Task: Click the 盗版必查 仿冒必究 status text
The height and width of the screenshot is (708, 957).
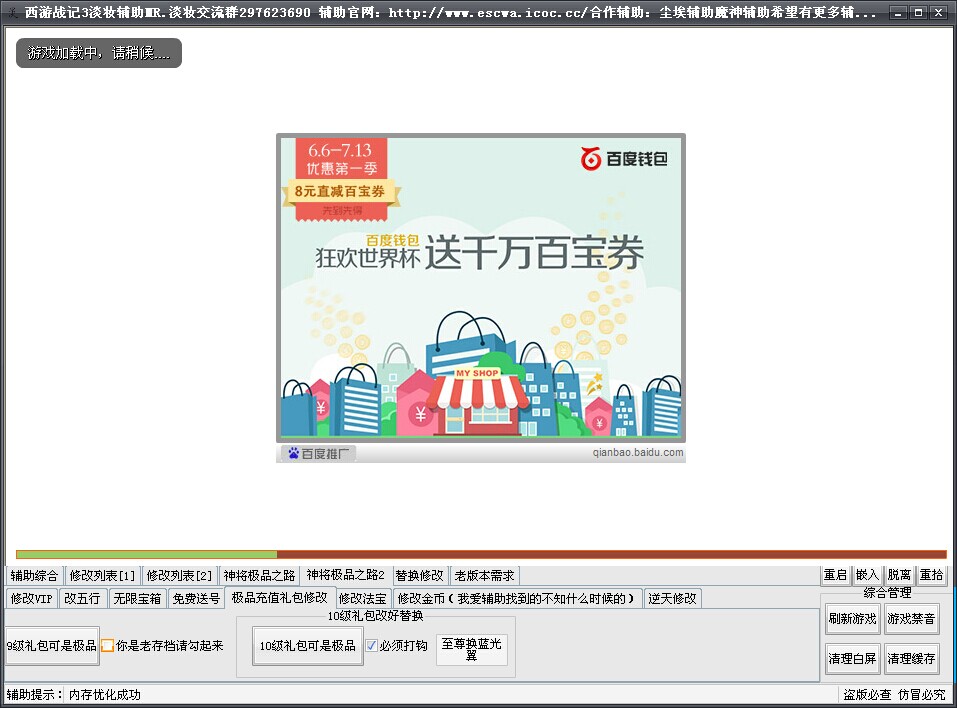Action: (x=894, y=695)
